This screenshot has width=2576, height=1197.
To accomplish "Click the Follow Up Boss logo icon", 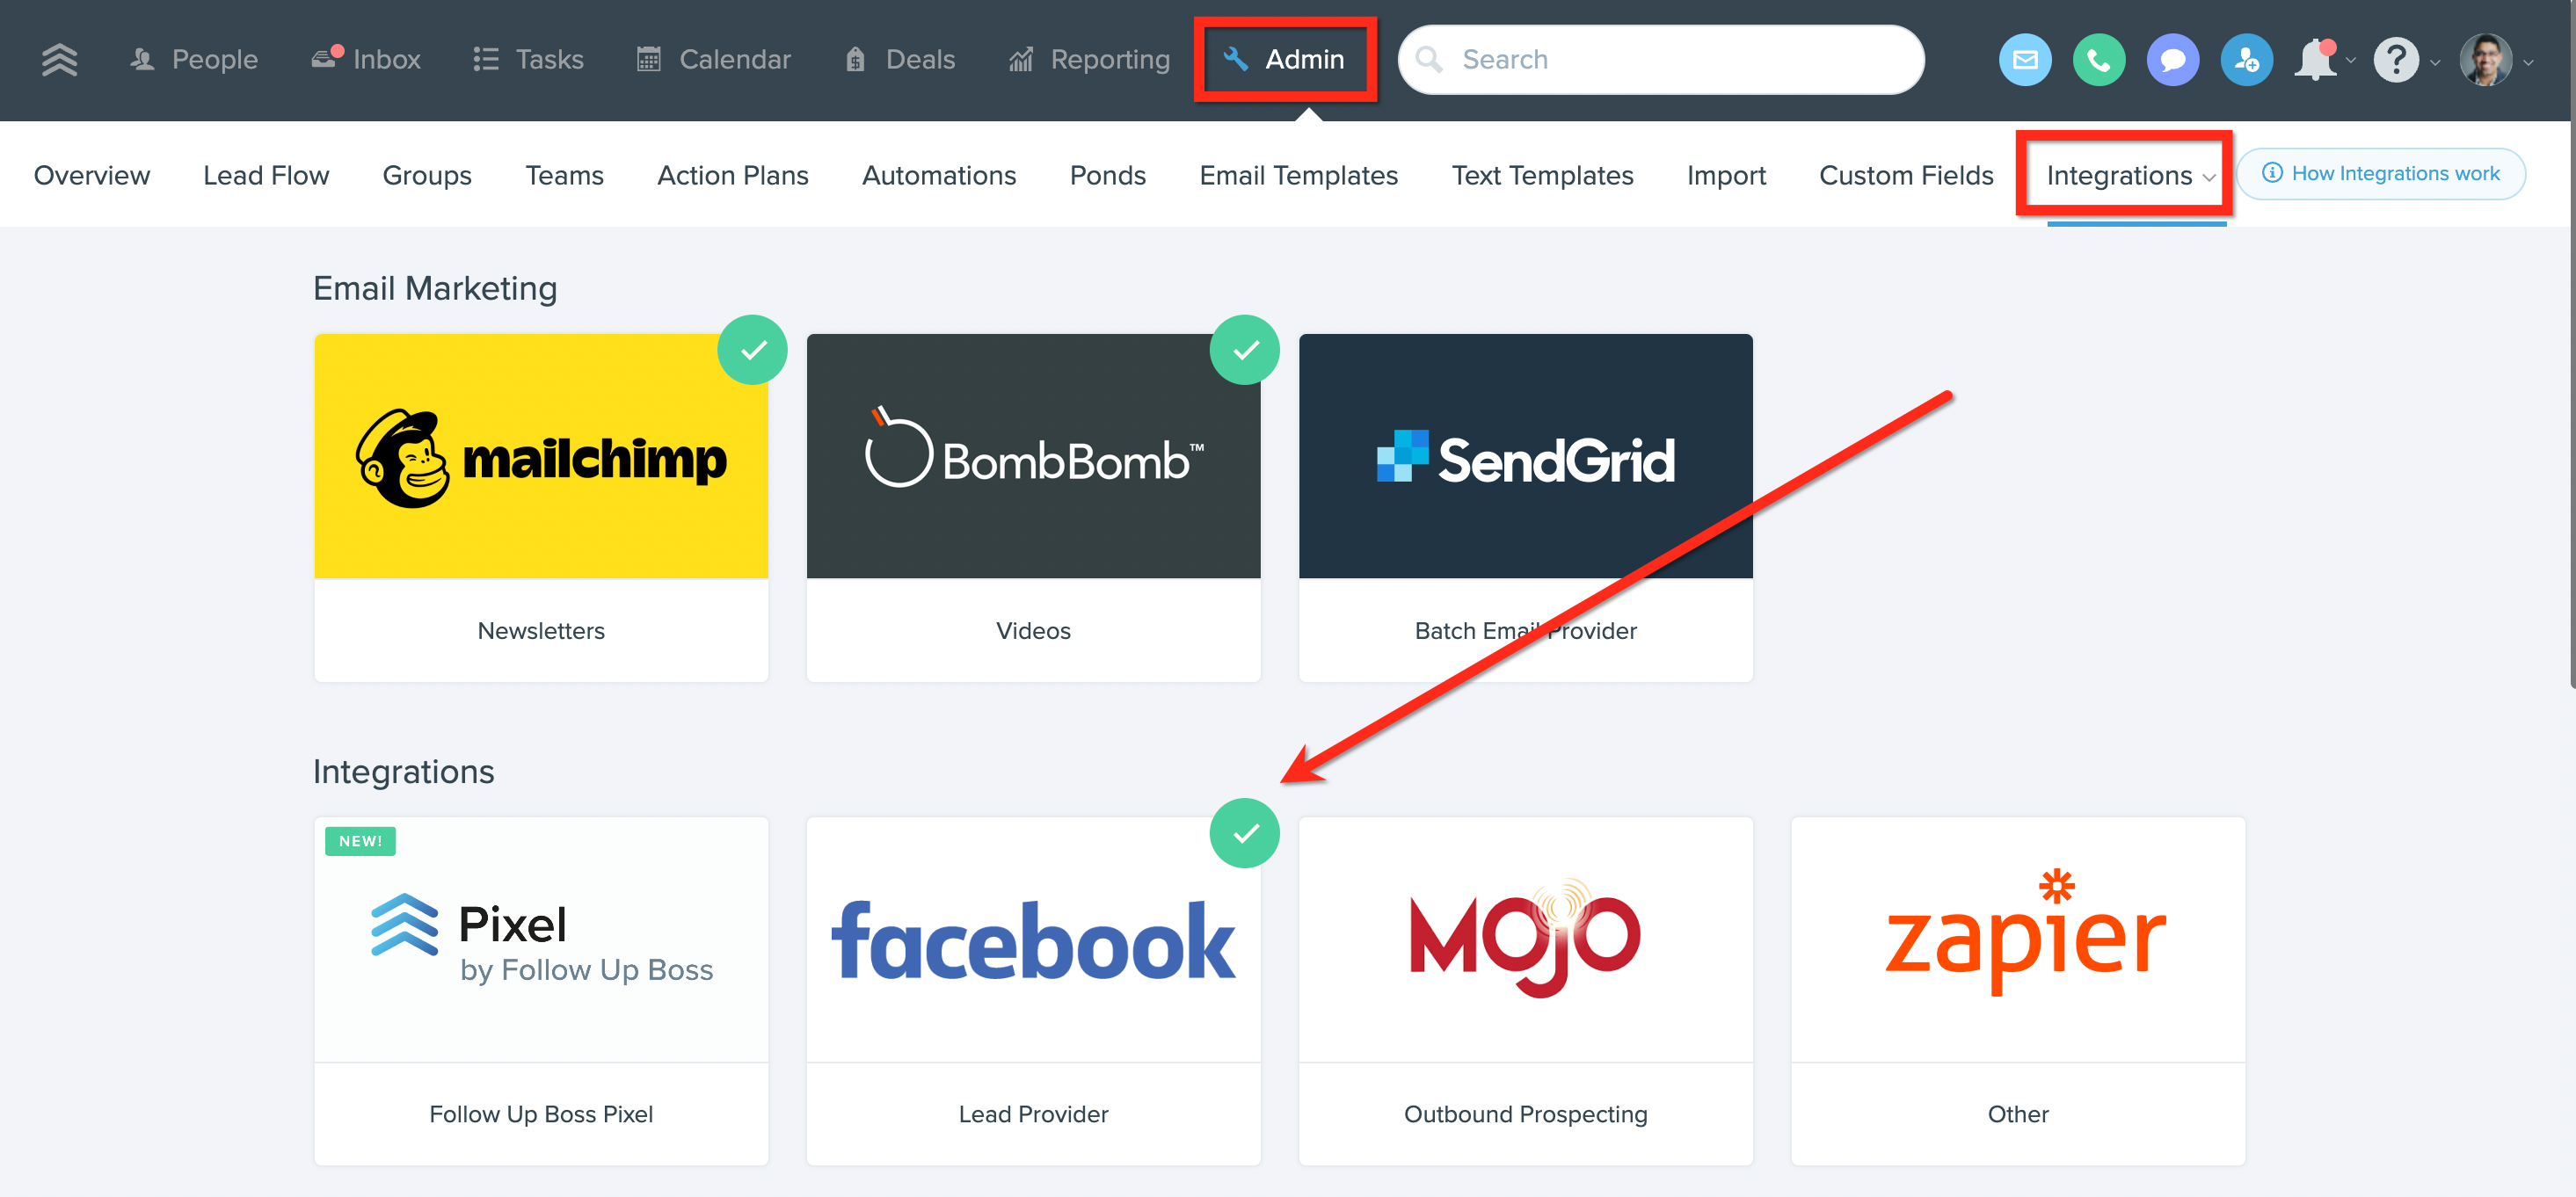I will (59, 59).
